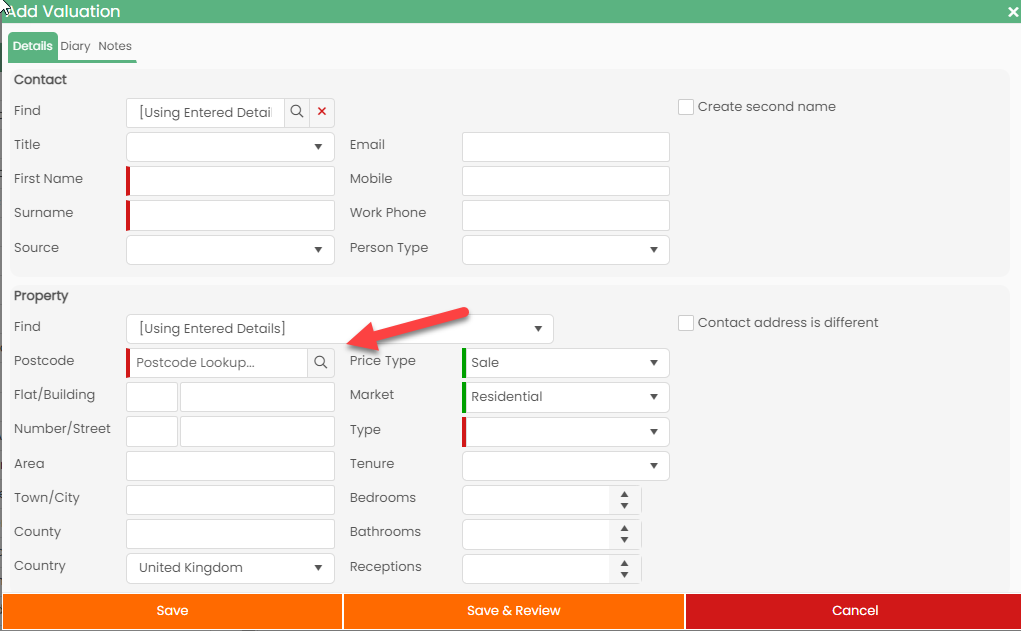Switch to the Diary tab

tap(75, 46)
